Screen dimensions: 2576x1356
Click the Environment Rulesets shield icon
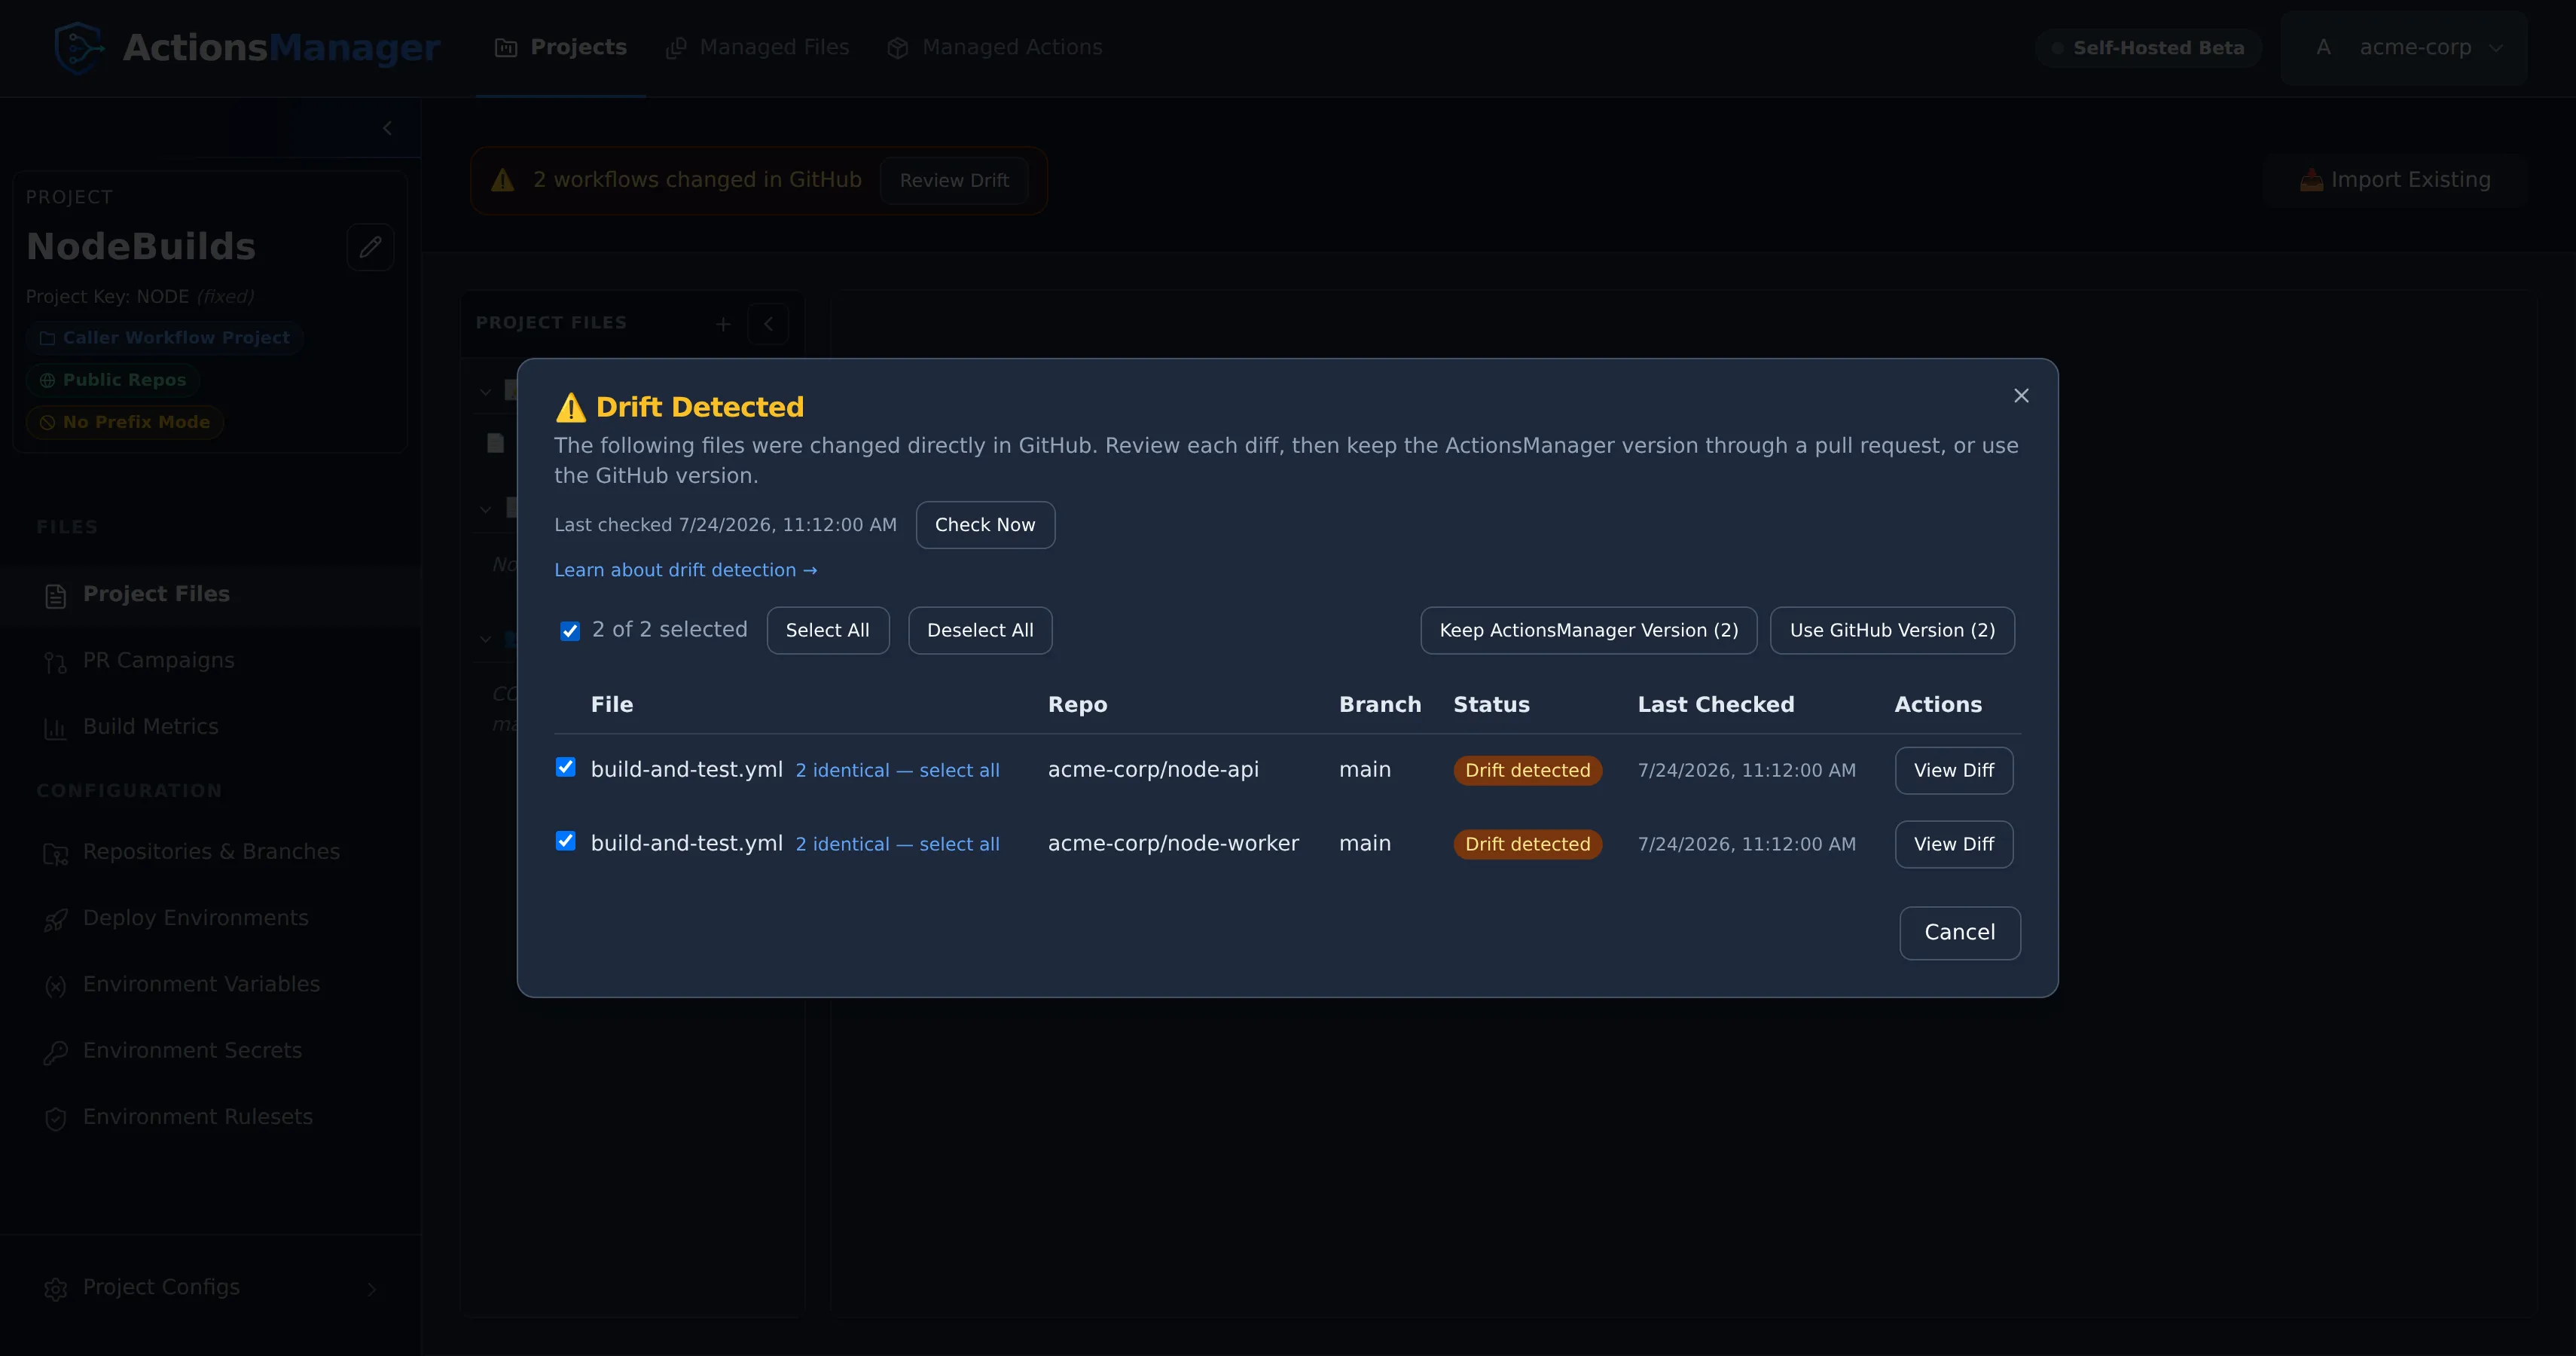tap(56, 1119)
